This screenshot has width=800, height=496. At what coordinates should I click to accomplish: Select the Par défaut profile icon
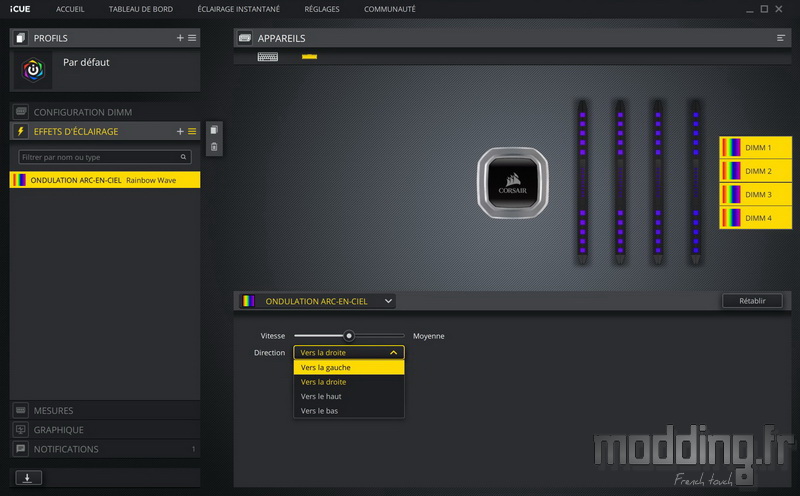click(33, 70)
